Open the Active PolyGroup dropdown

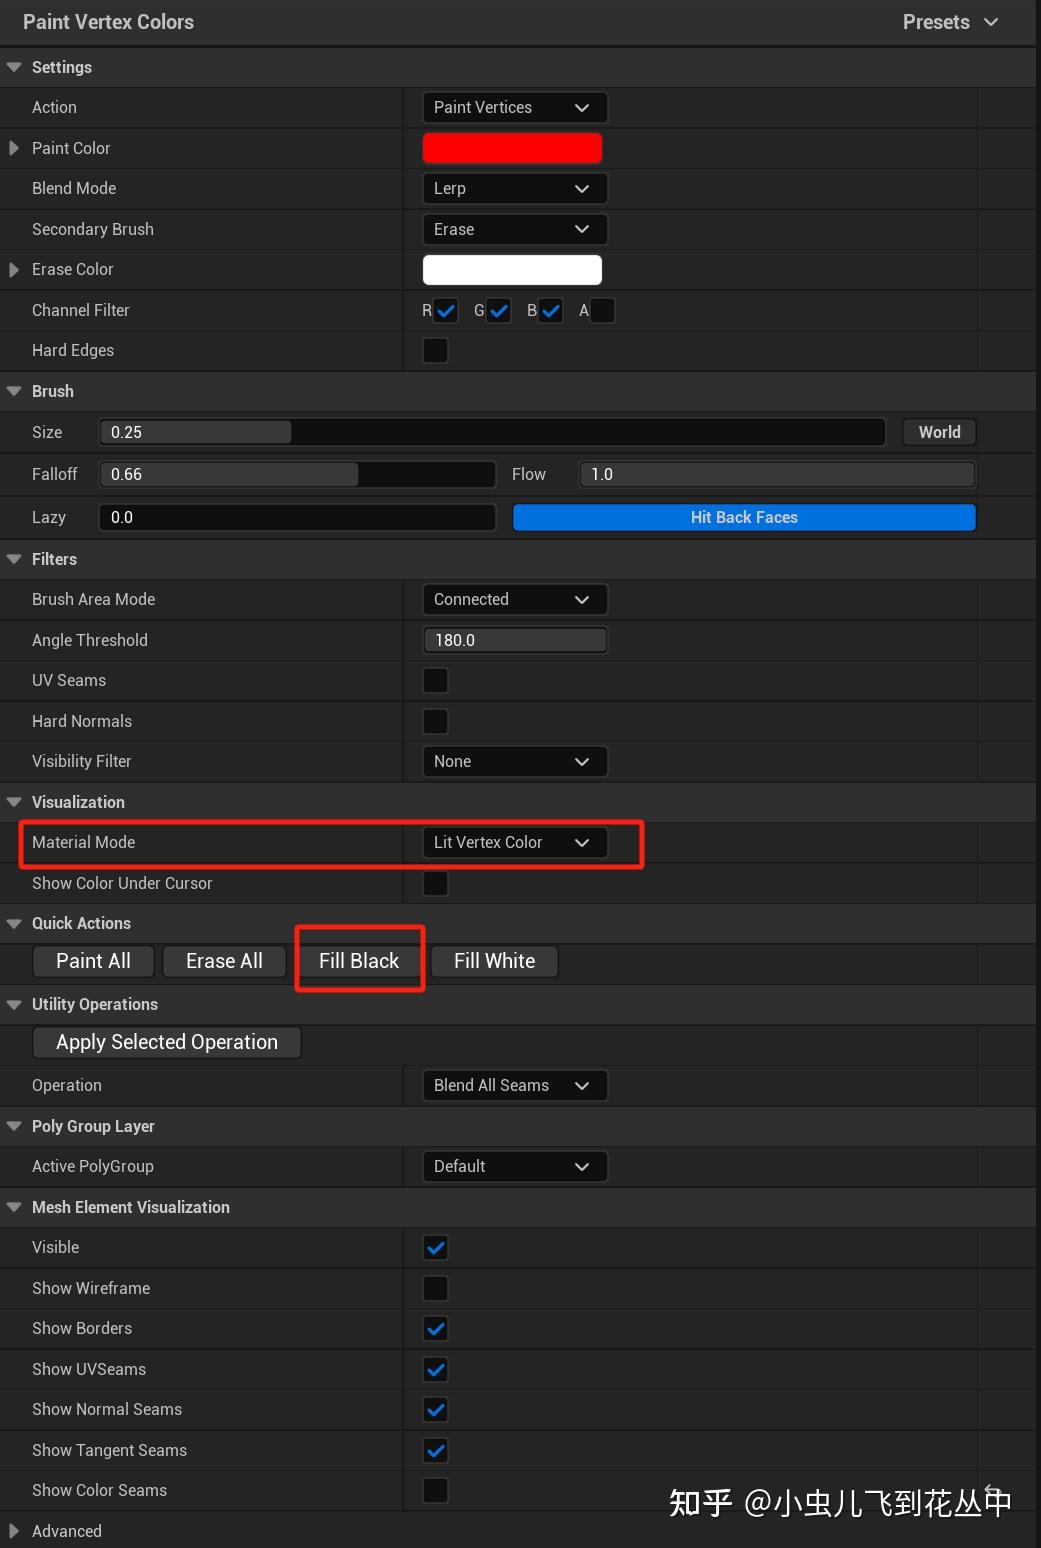click(x=514, y=1166)
